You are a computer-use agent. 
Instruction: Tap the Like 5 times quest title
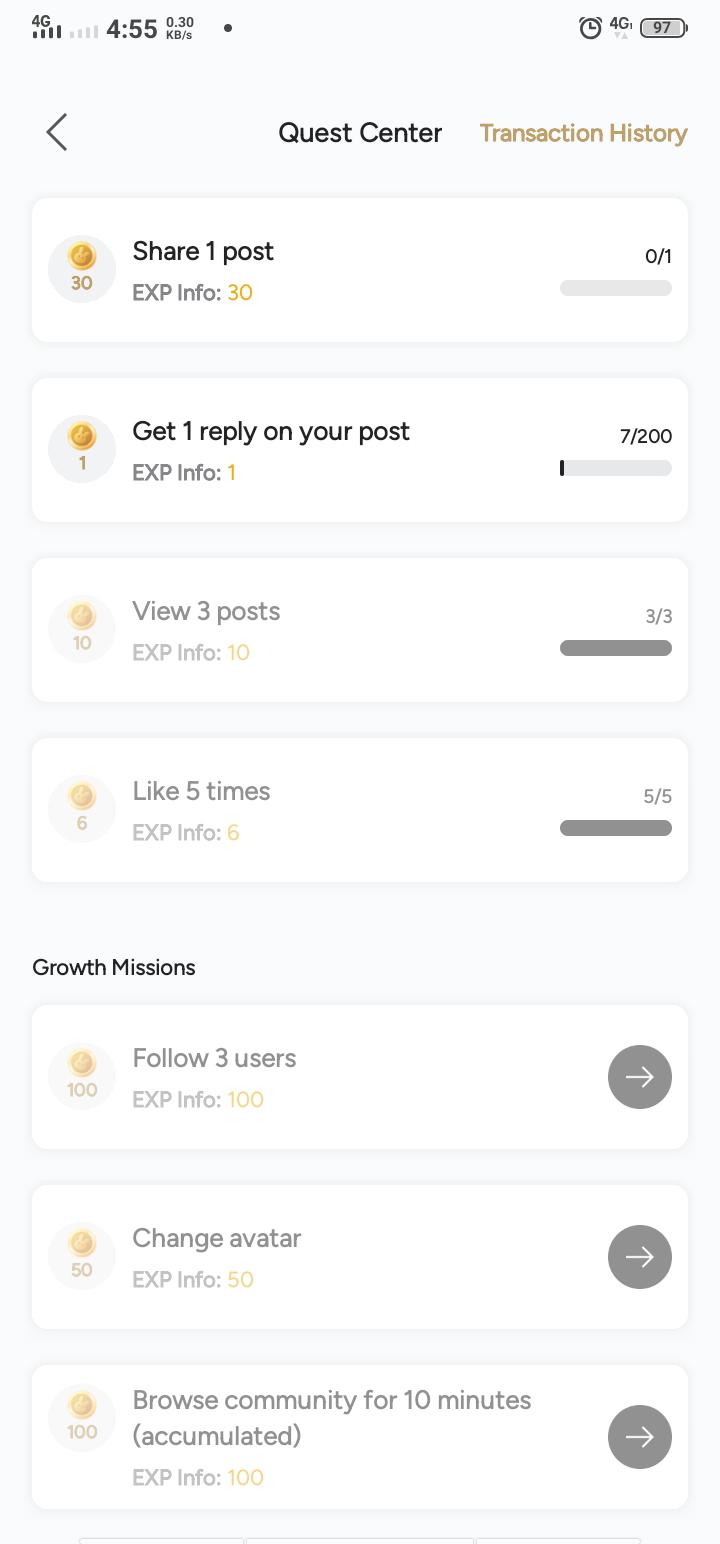201,791
